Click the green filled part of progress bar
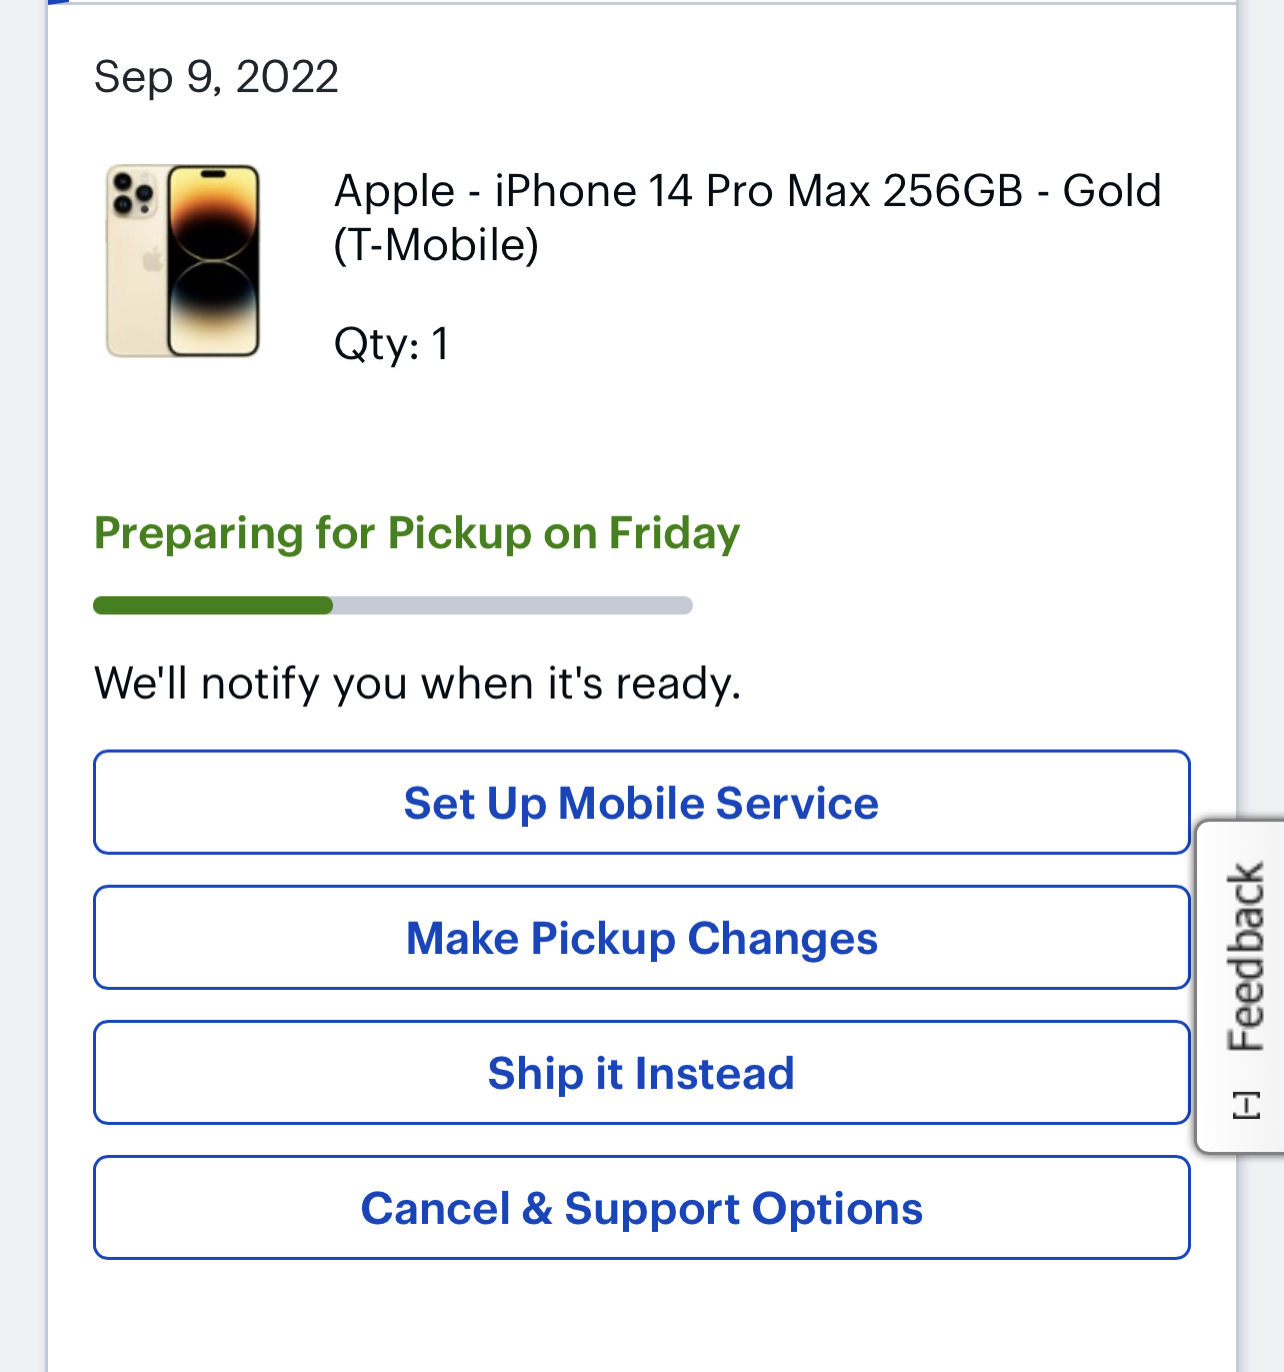The width and height of the screenshot is (1284, 1372). point(213,605)
